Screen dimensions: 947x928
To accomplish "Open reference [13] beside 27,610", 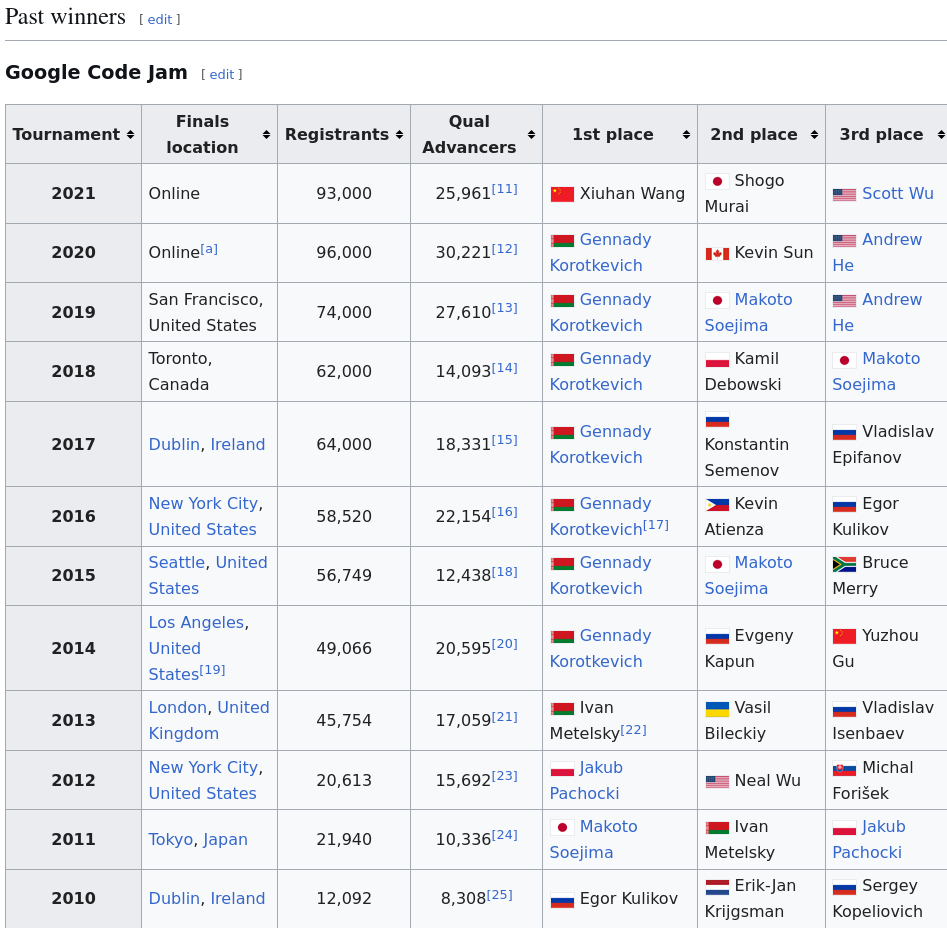I will point(504,308).
